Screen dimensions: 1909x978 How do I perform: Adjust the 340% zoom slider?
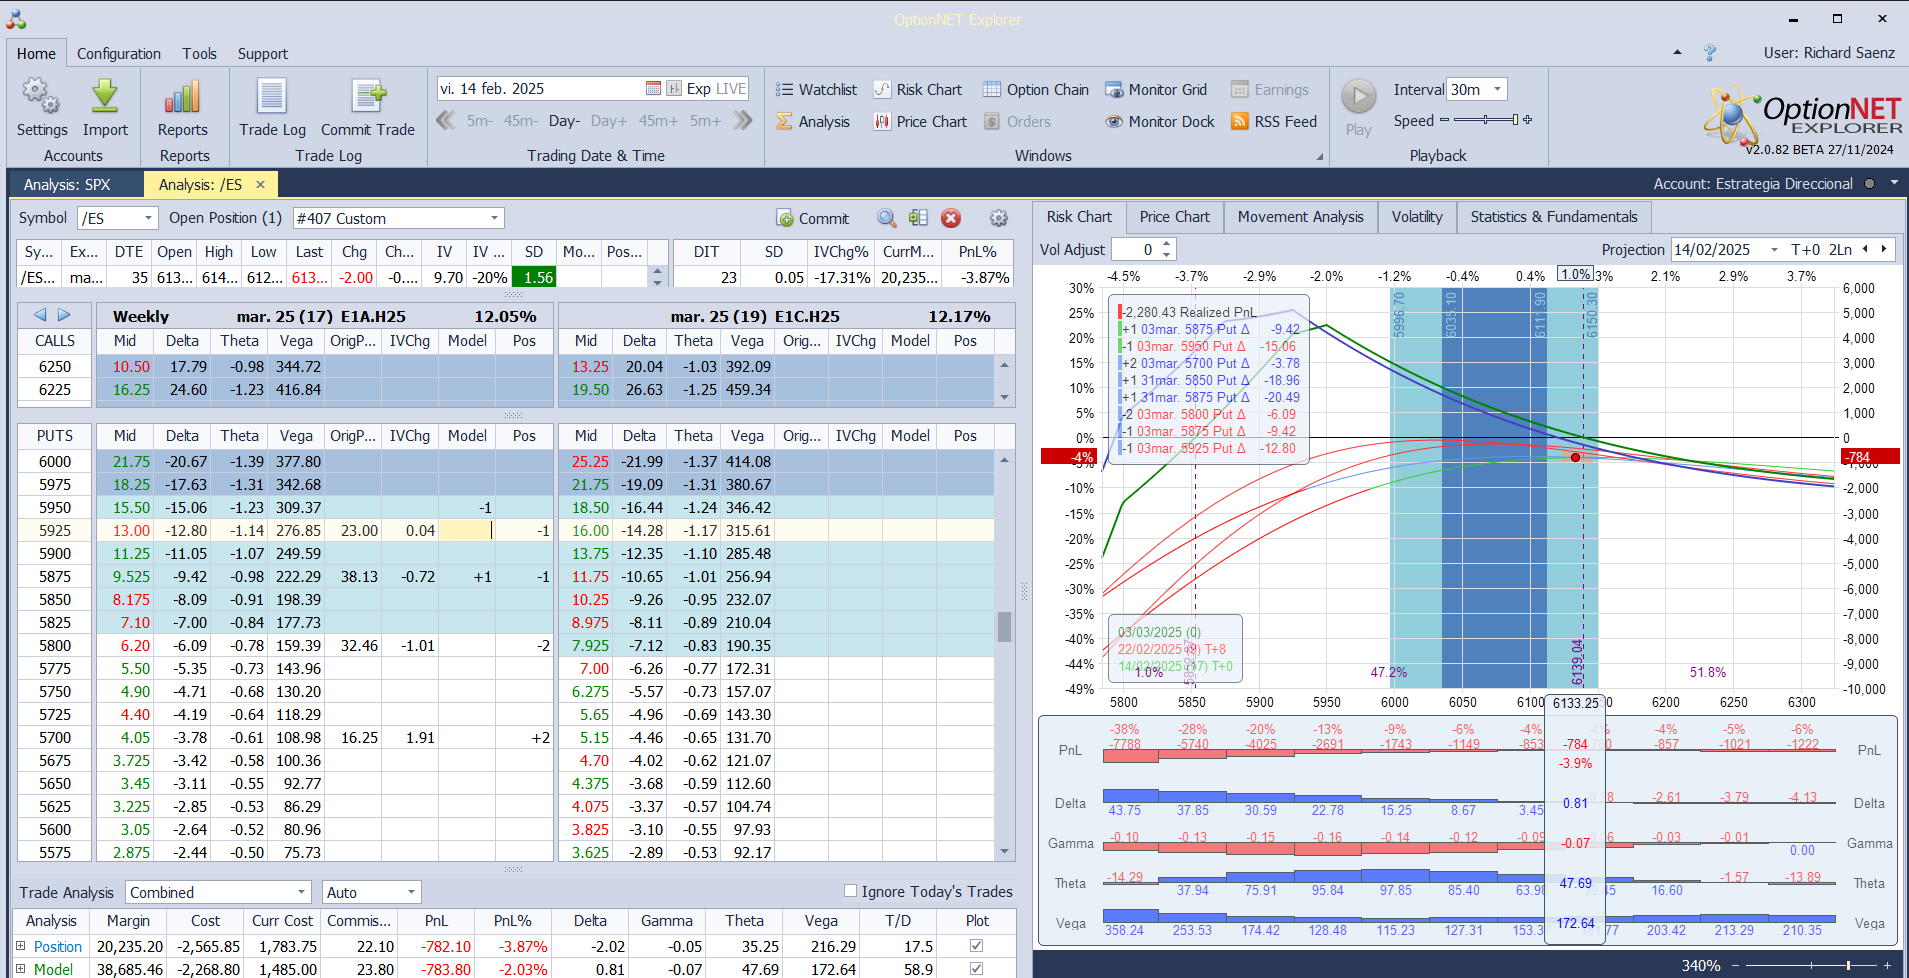point(1812,965)
